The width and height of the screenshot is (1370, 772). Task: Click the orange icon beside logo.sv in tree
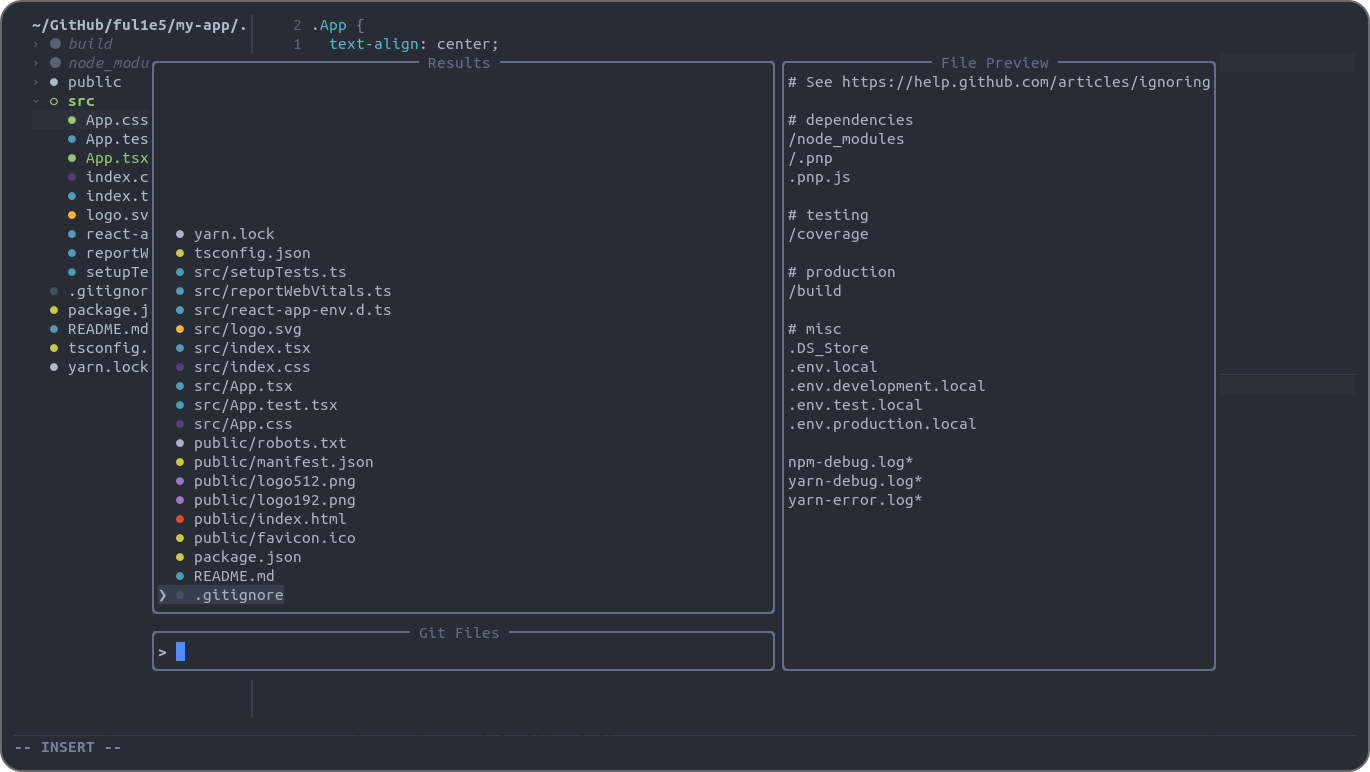click(72, 215)
